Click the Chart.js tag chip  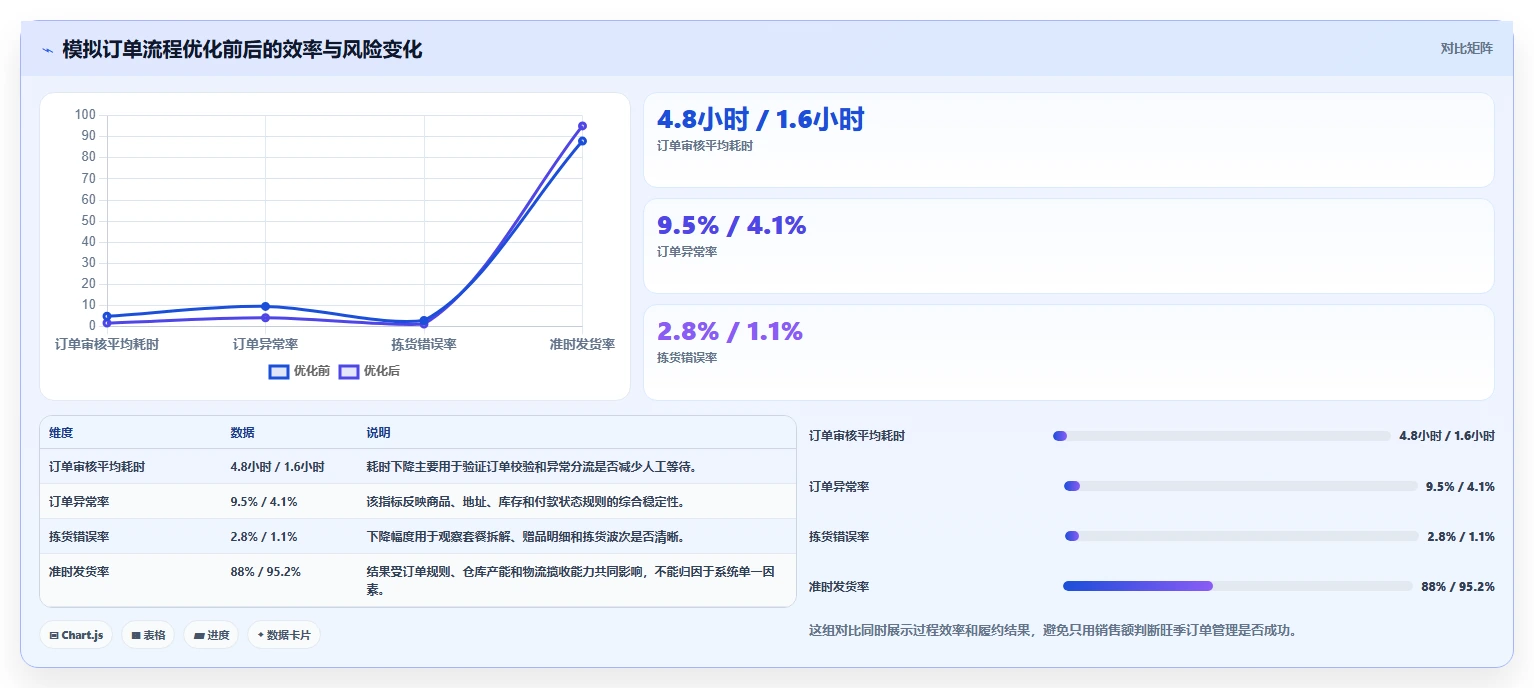coord(76,635)
